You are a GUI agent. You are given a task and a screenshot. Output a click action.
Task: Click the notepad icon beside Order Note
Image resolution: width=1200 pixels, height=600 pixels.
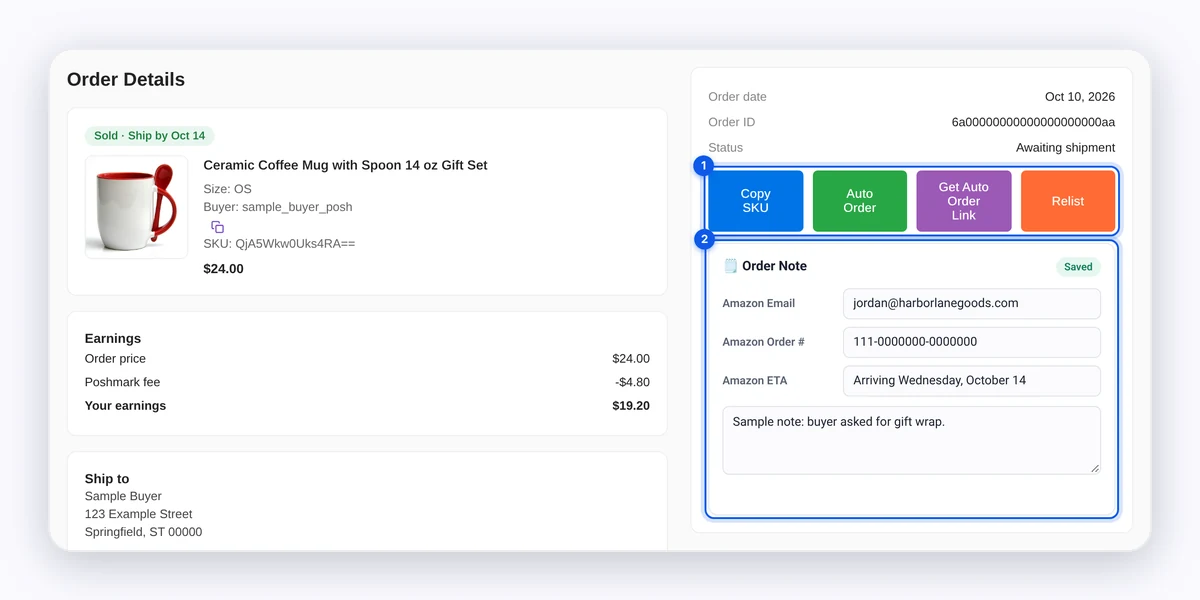click(x=730, y=266)
